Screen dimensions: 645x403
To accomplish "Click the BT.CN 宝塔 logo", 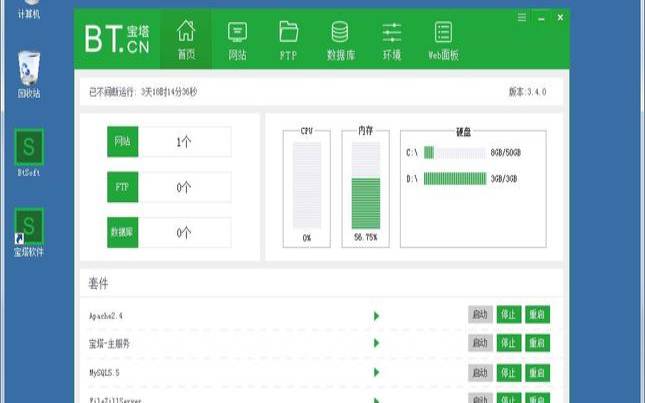I will pos(117,39).
